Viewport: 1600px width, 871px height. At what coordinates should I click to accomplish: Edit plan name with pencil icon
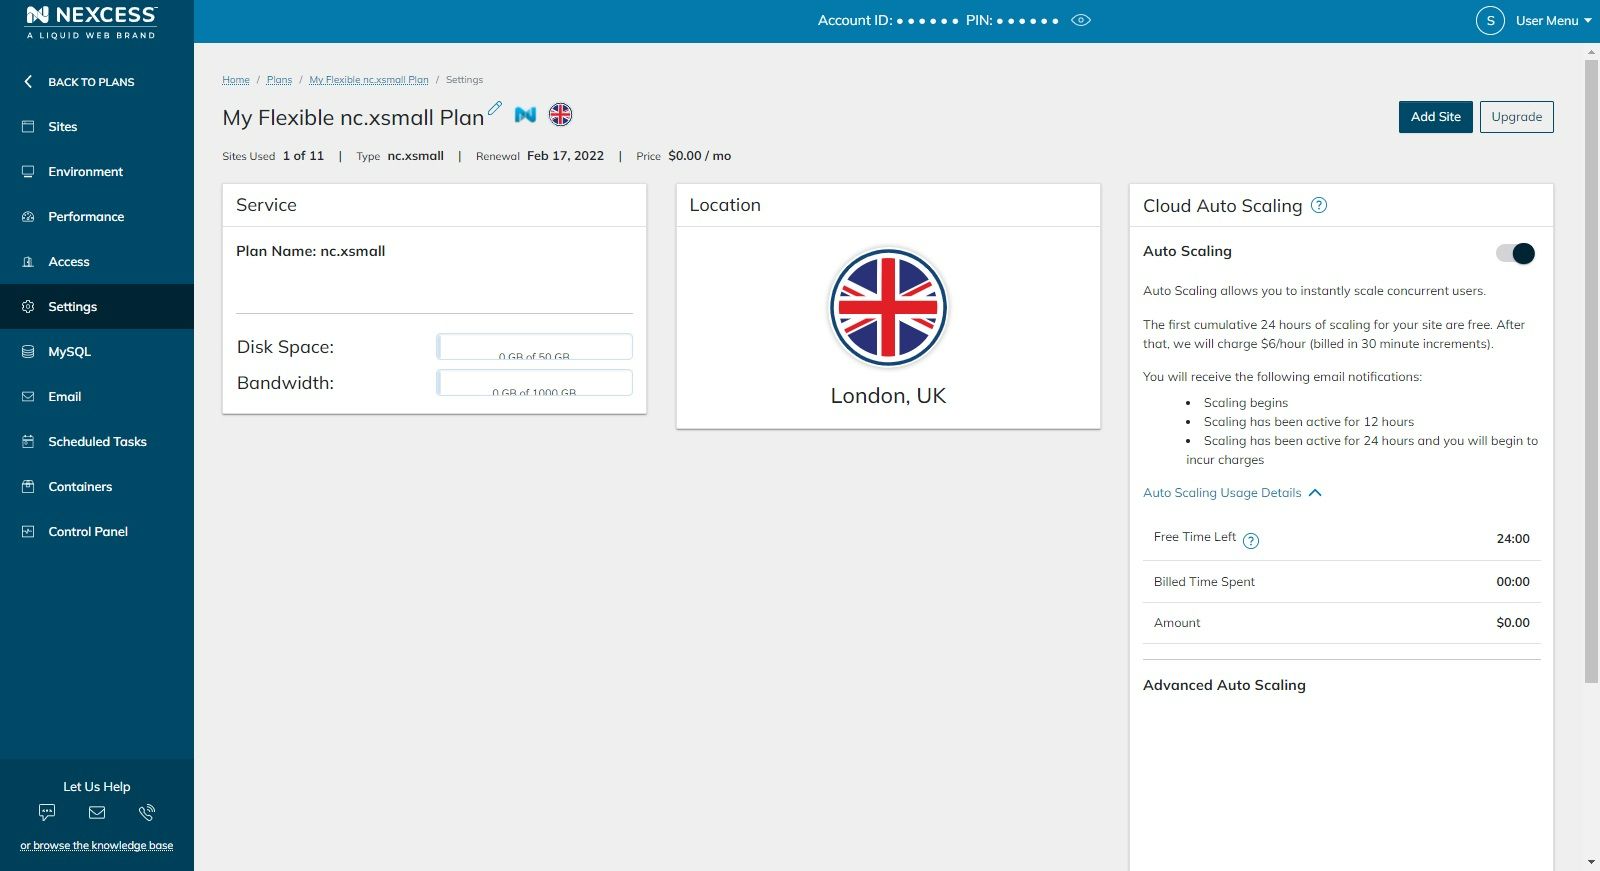point(494,108)
